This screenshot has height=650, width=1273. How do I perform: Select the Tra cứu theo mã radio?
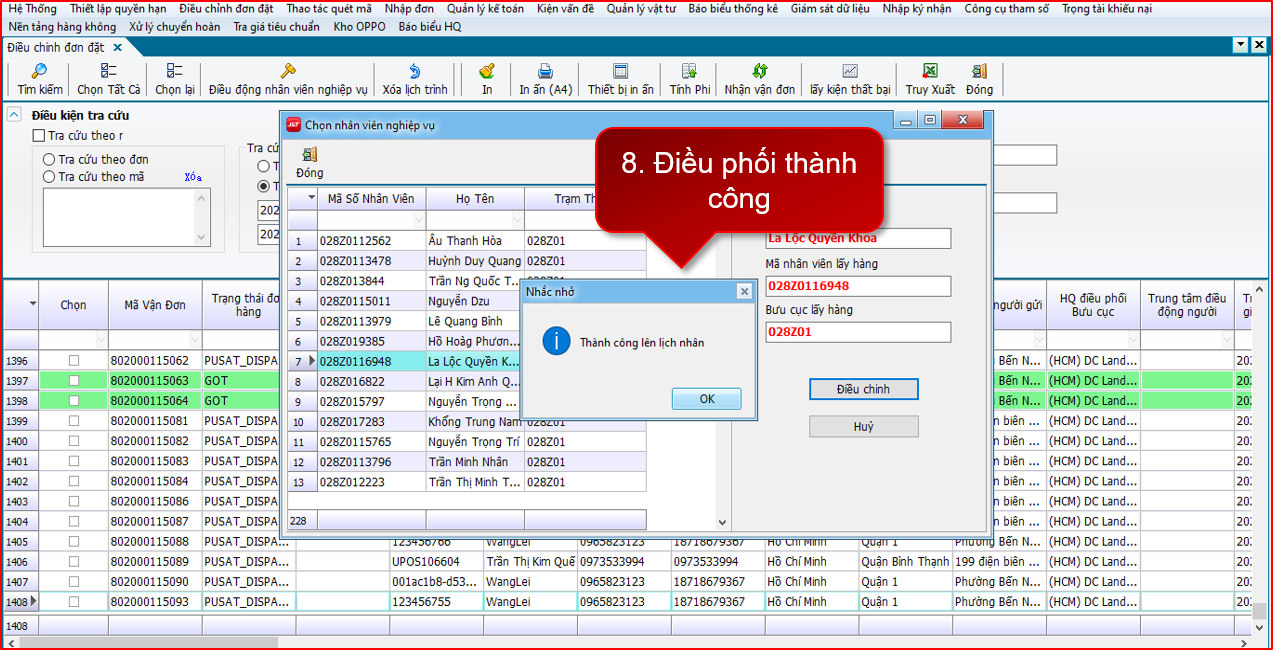click(x=49, y=177)
